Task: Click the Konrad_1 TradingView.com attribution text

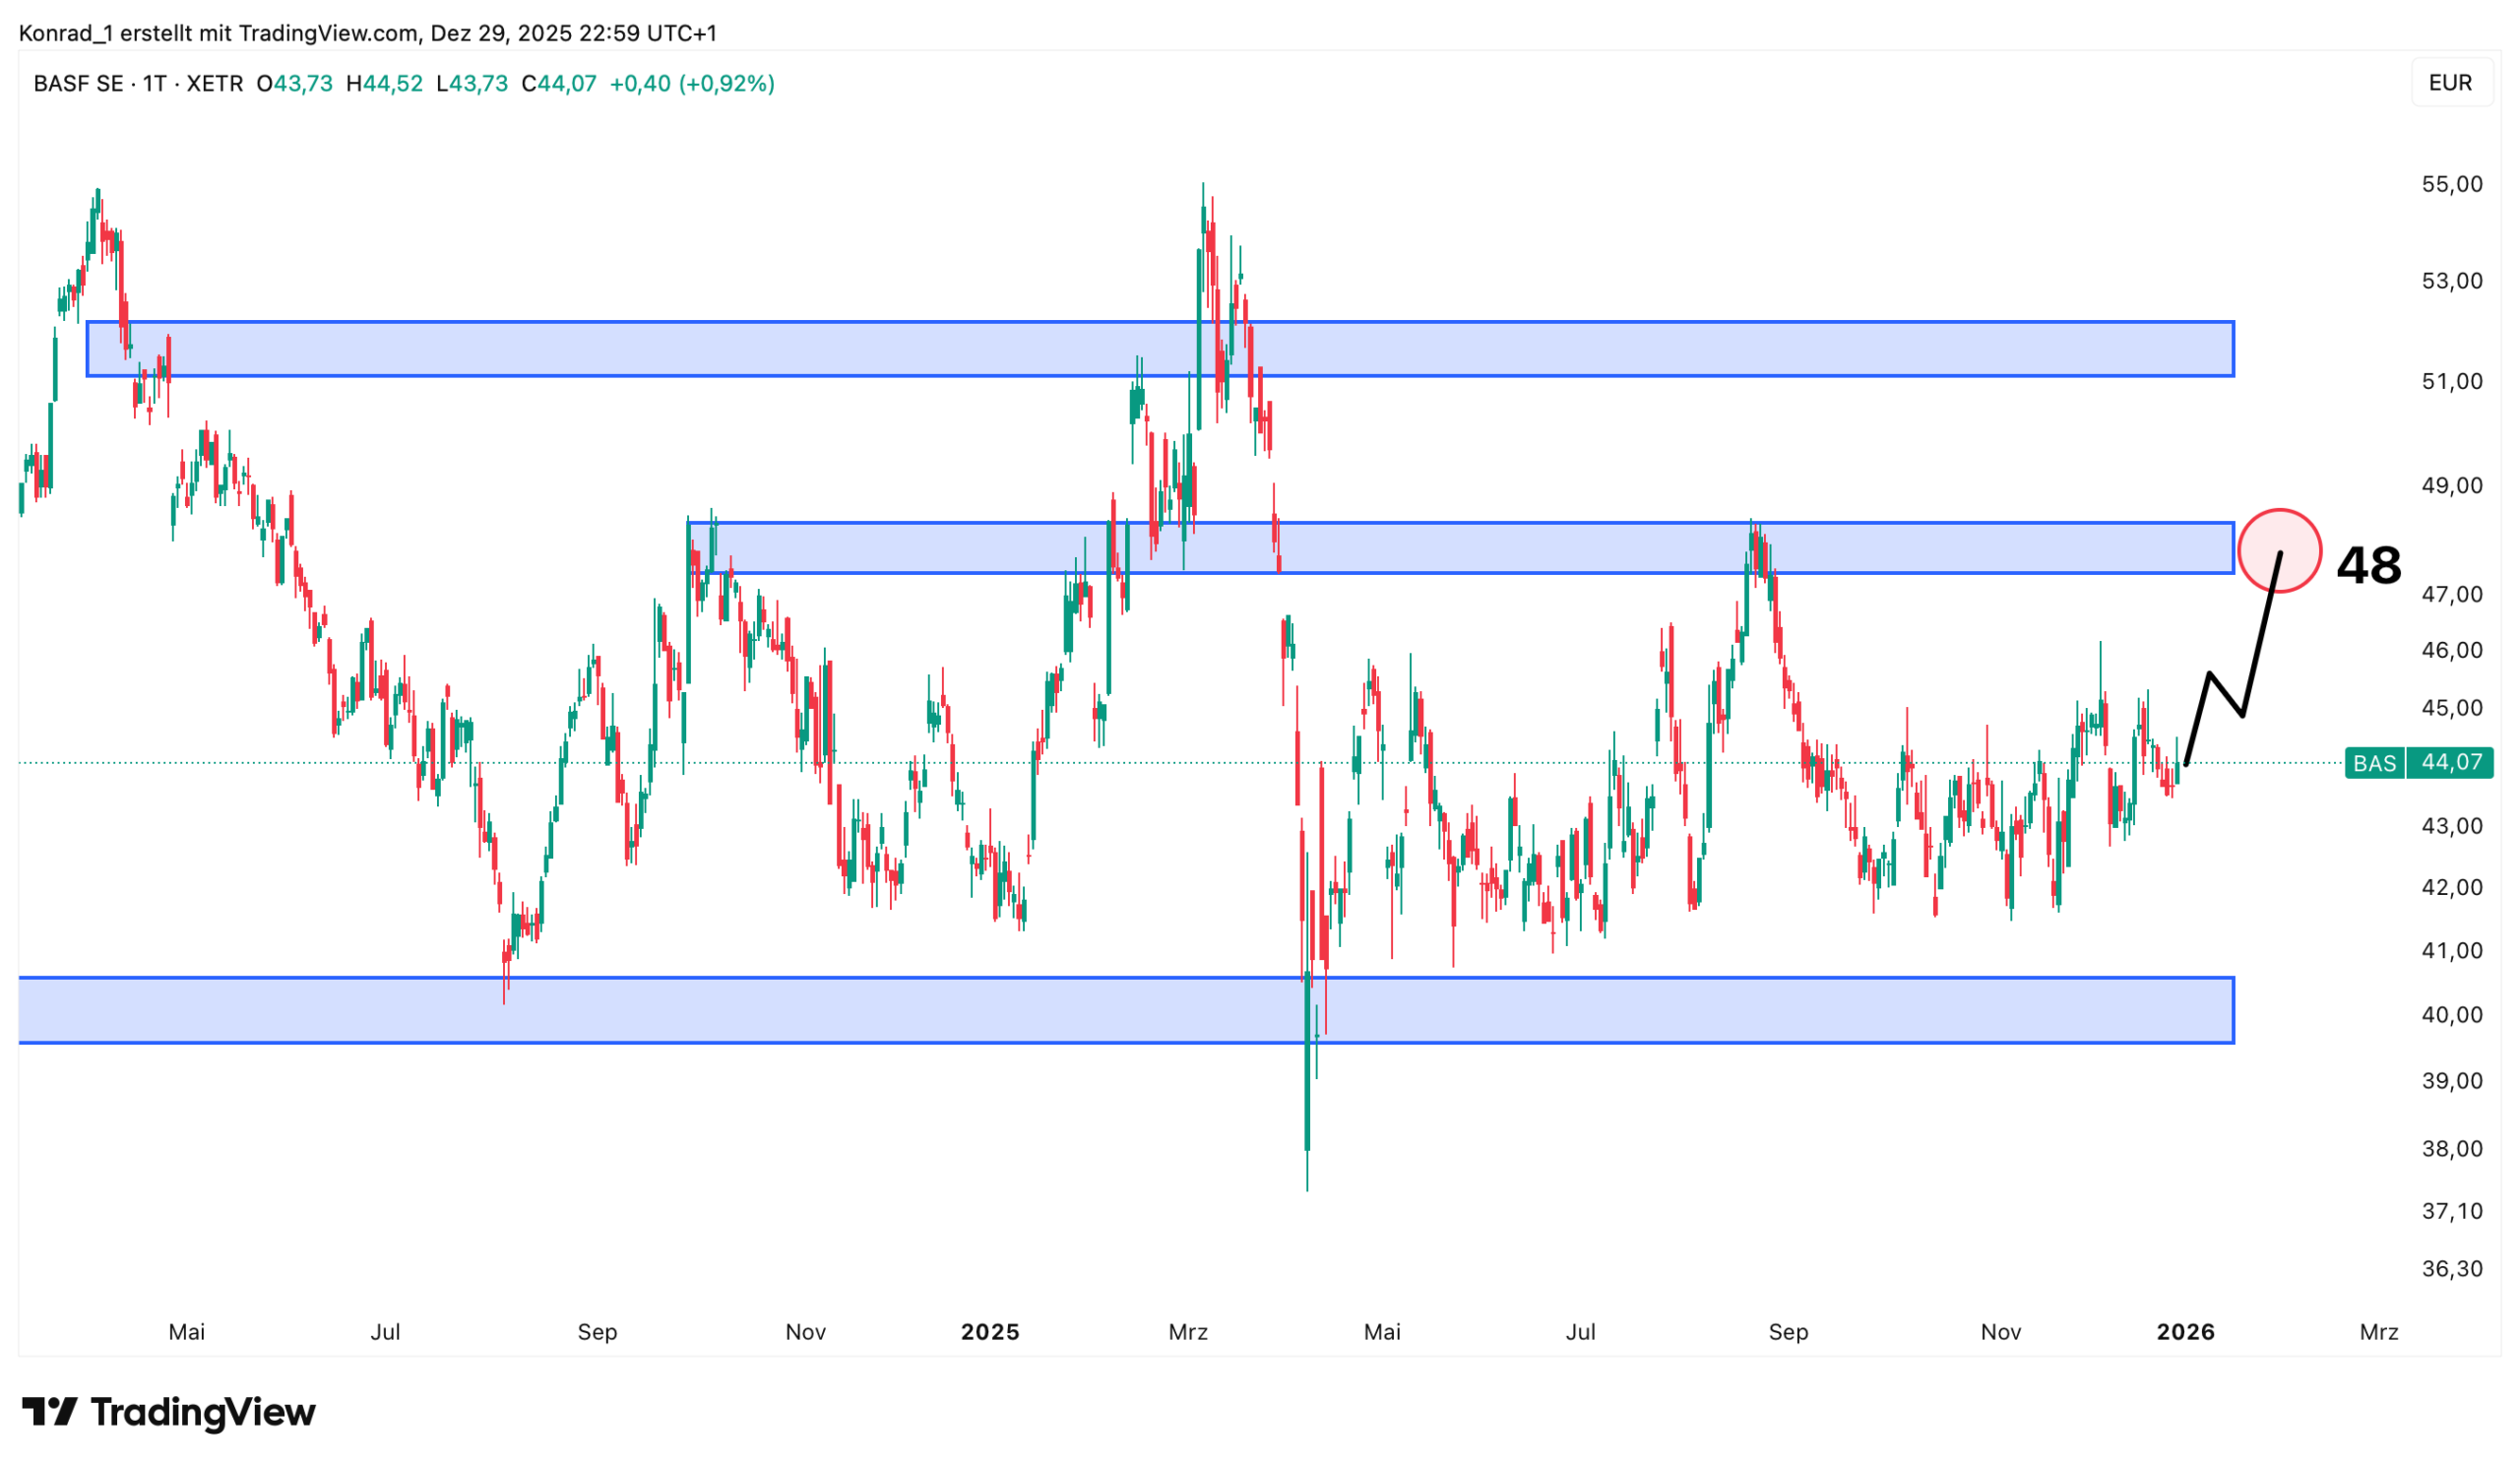Action: click(x=367, y=33)
